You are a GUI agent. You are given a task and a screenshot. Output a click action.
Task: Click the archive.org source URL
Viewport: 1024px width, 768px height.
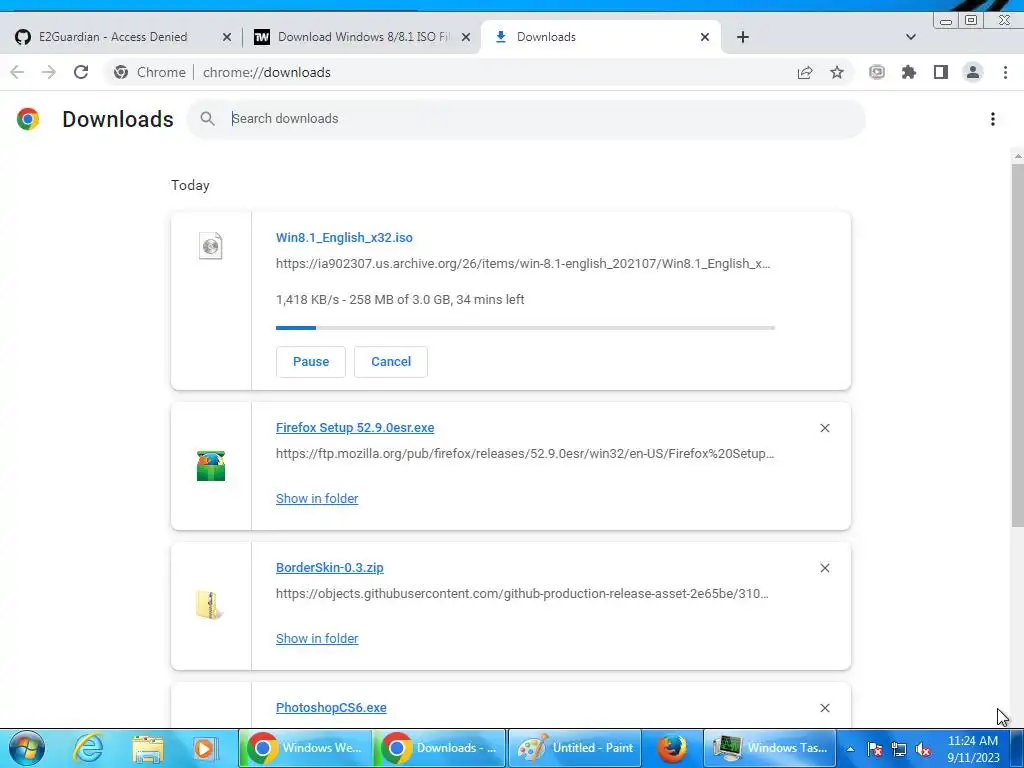(x=523, y=264)
